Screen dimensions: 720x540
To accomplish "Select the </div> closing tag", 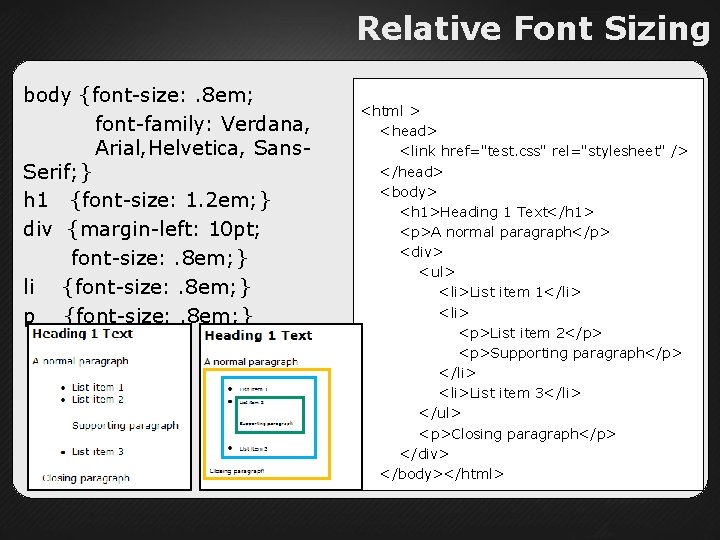I will coord(424,454).
